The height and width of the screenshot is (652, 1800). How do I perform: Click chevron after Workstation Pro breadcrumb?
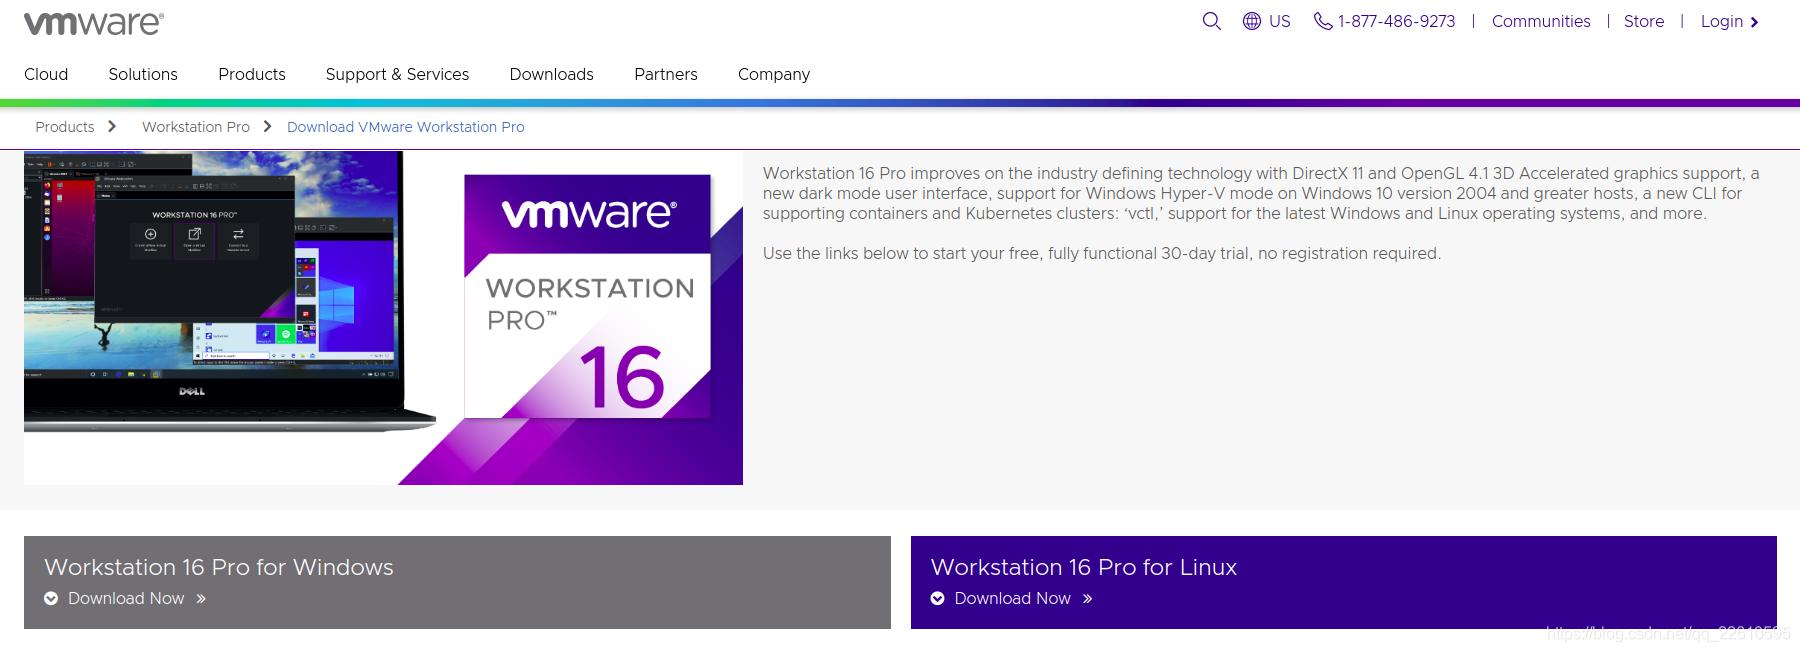267,126
